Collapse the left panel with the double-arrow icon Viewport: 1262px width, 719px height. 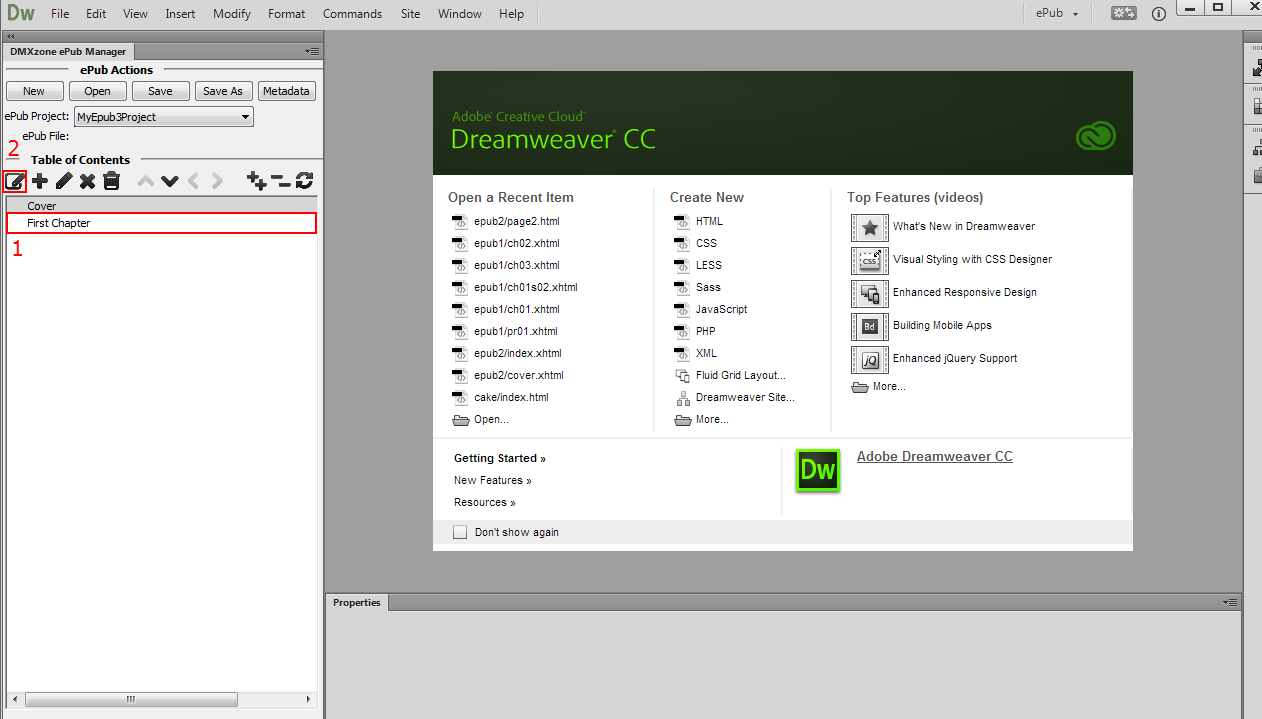tap(11, 36)
